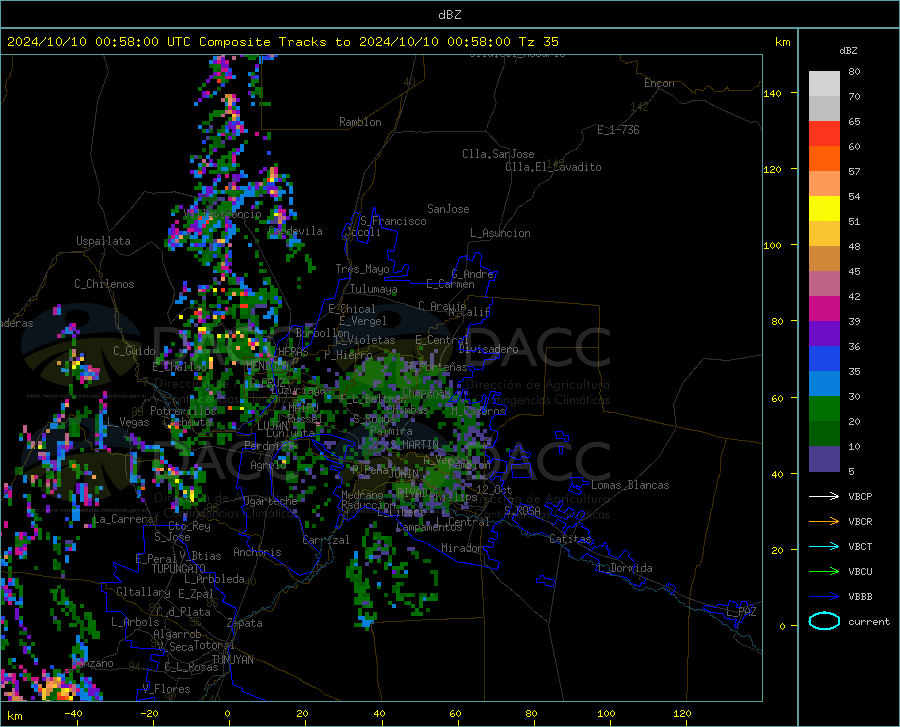This screenshot has width=900, height=727.
Task: Click the Potrerillos map label
Action: (183, 411)
